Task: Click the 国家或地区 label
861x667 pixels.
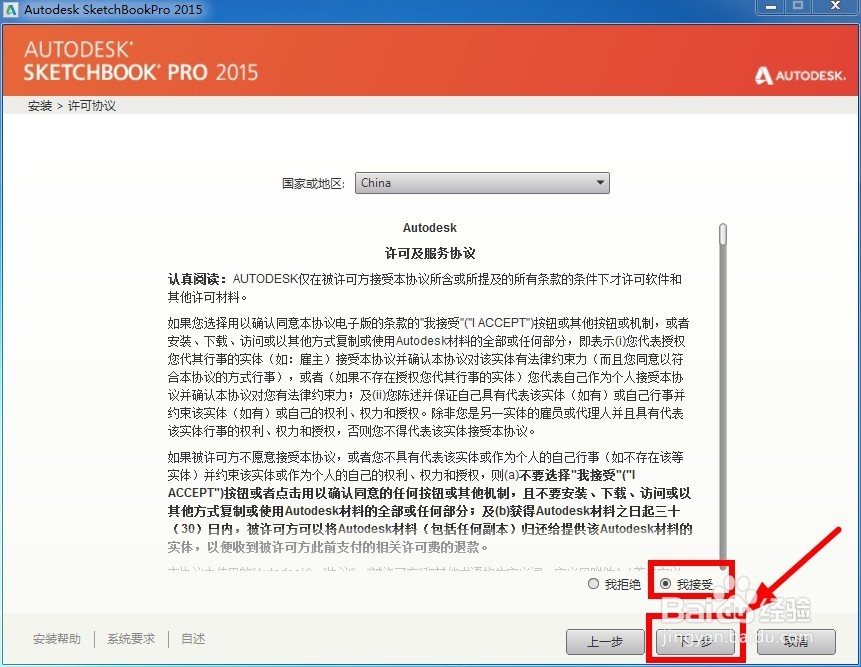Action: pyautogui.click(x=313, y=183)
